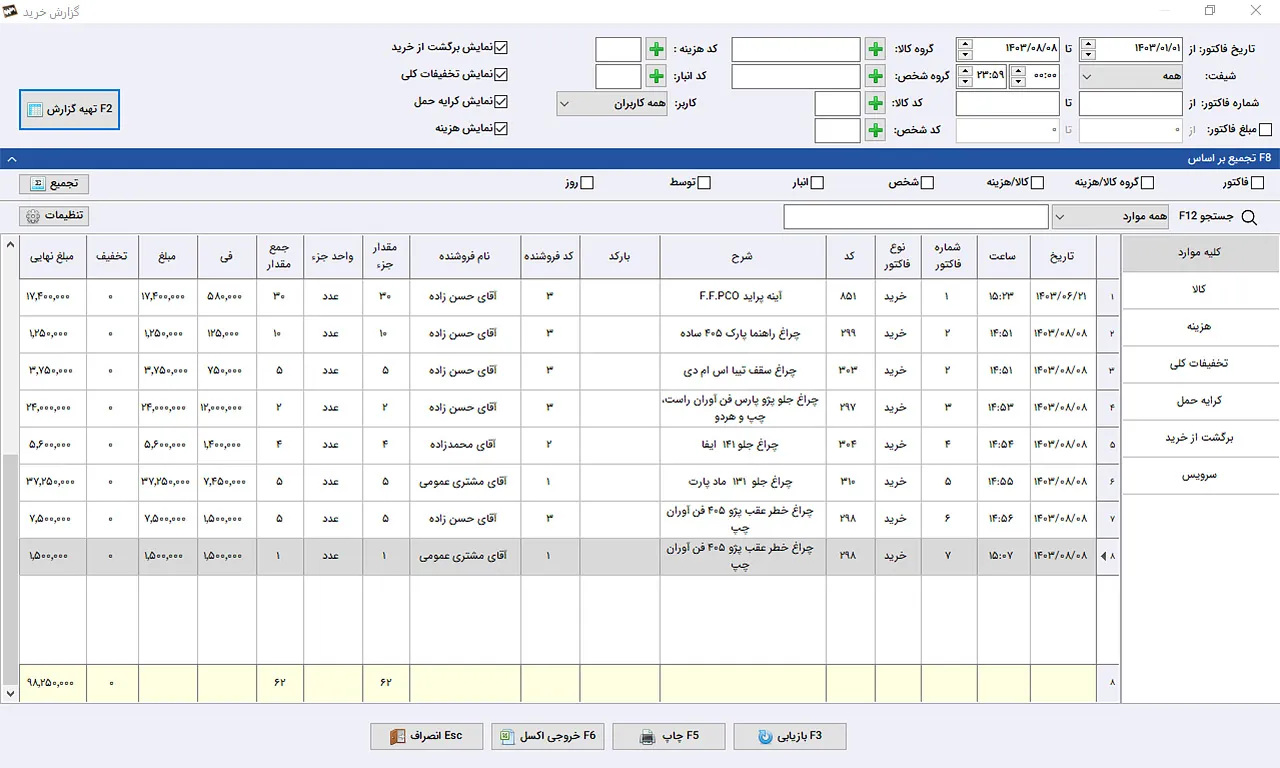Print report with F5 چاپ
Screen dimensions: 1280x768
pos(670,736)
